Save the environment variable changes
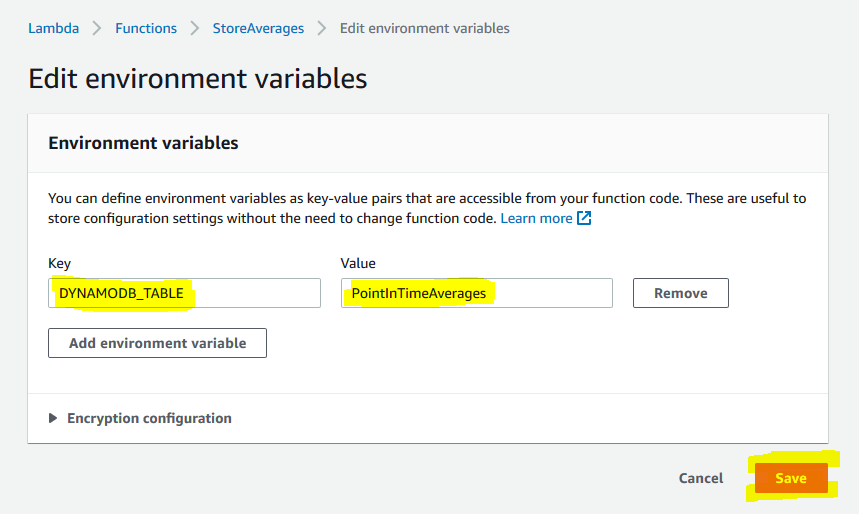 pyautogui.click(x=791, y=478)
